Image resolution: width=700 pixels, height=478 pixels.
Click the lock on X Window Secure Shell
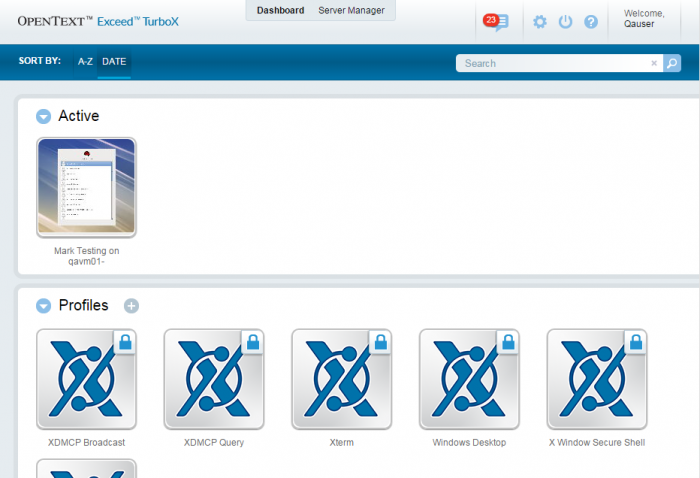pyautogui.click(x=636, y=342)
